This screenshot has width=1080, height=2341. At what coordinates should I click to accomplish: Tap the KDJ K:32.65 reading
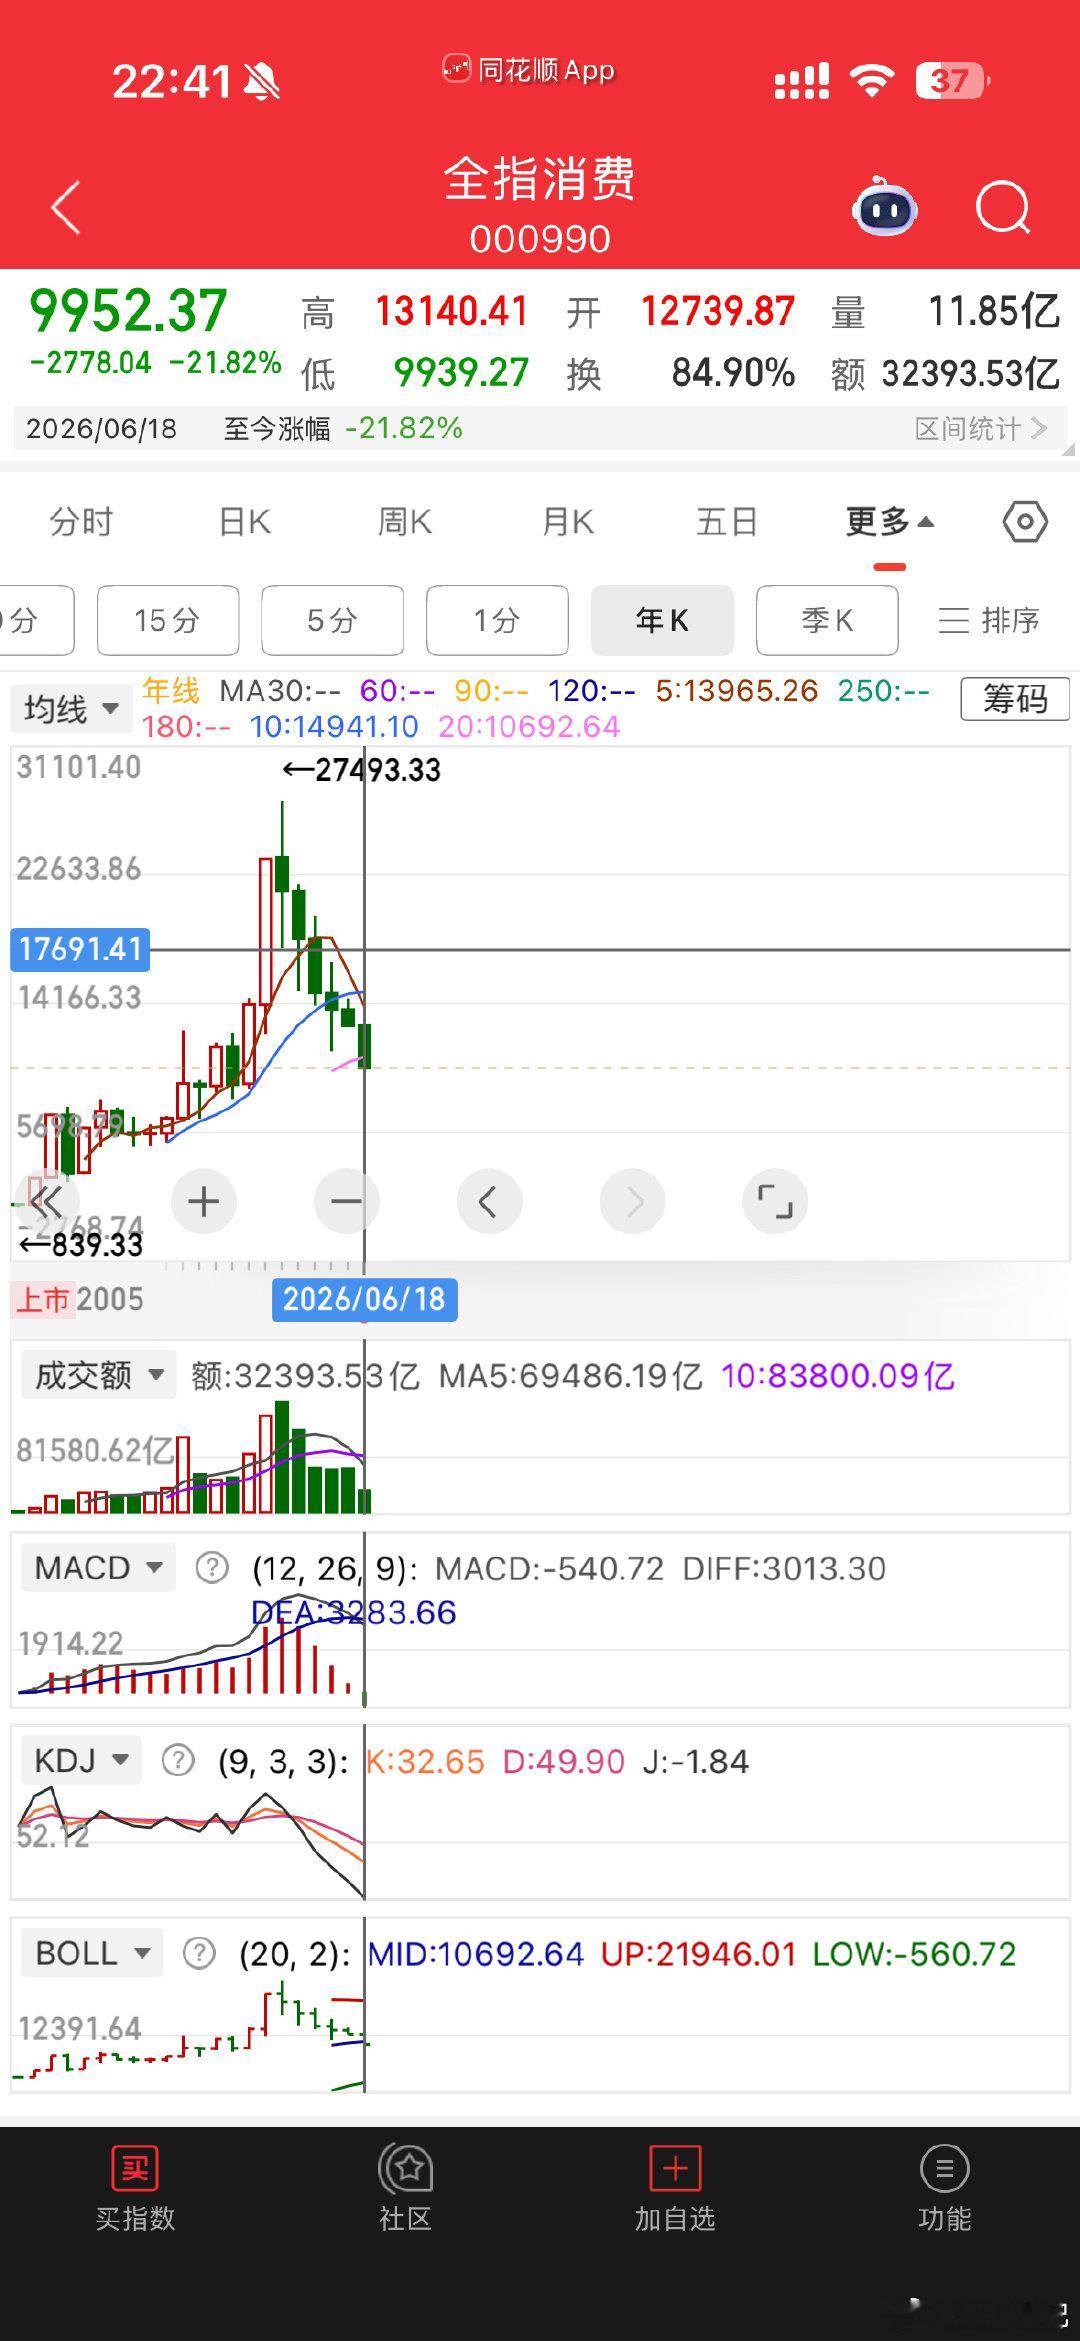click(x=425, y=1761)
